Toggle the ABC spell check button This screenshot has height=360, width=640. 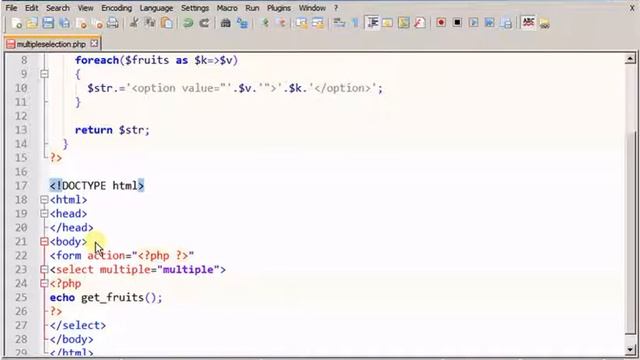[528, 22]
